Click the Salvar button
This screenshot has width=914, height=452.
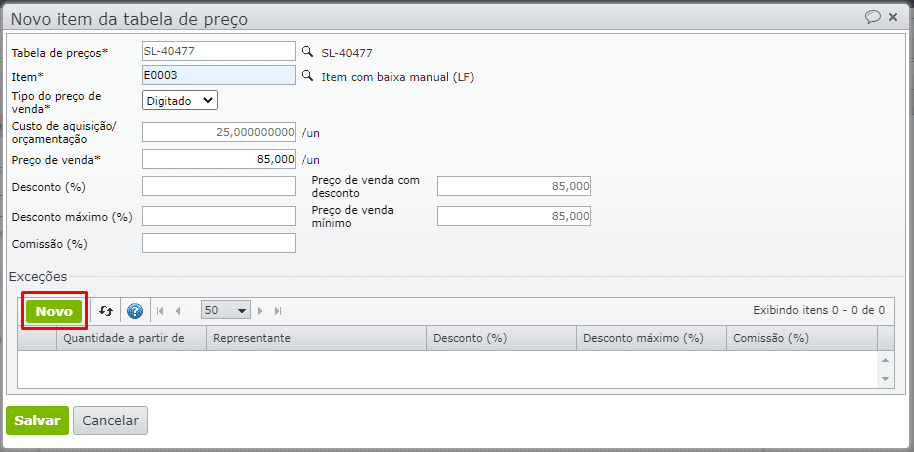click(37, 421)
